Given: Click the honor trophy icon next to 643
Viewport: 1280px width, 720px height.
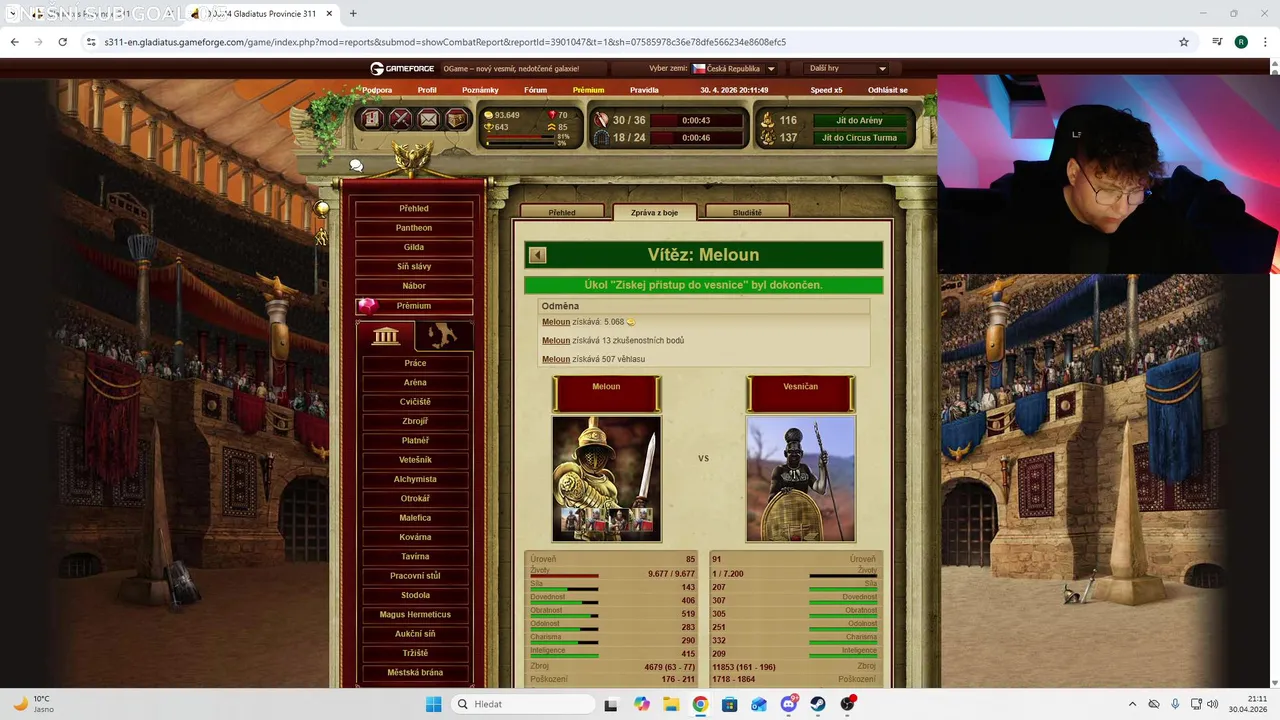Looking at the screenshot, I should [489, 127].
